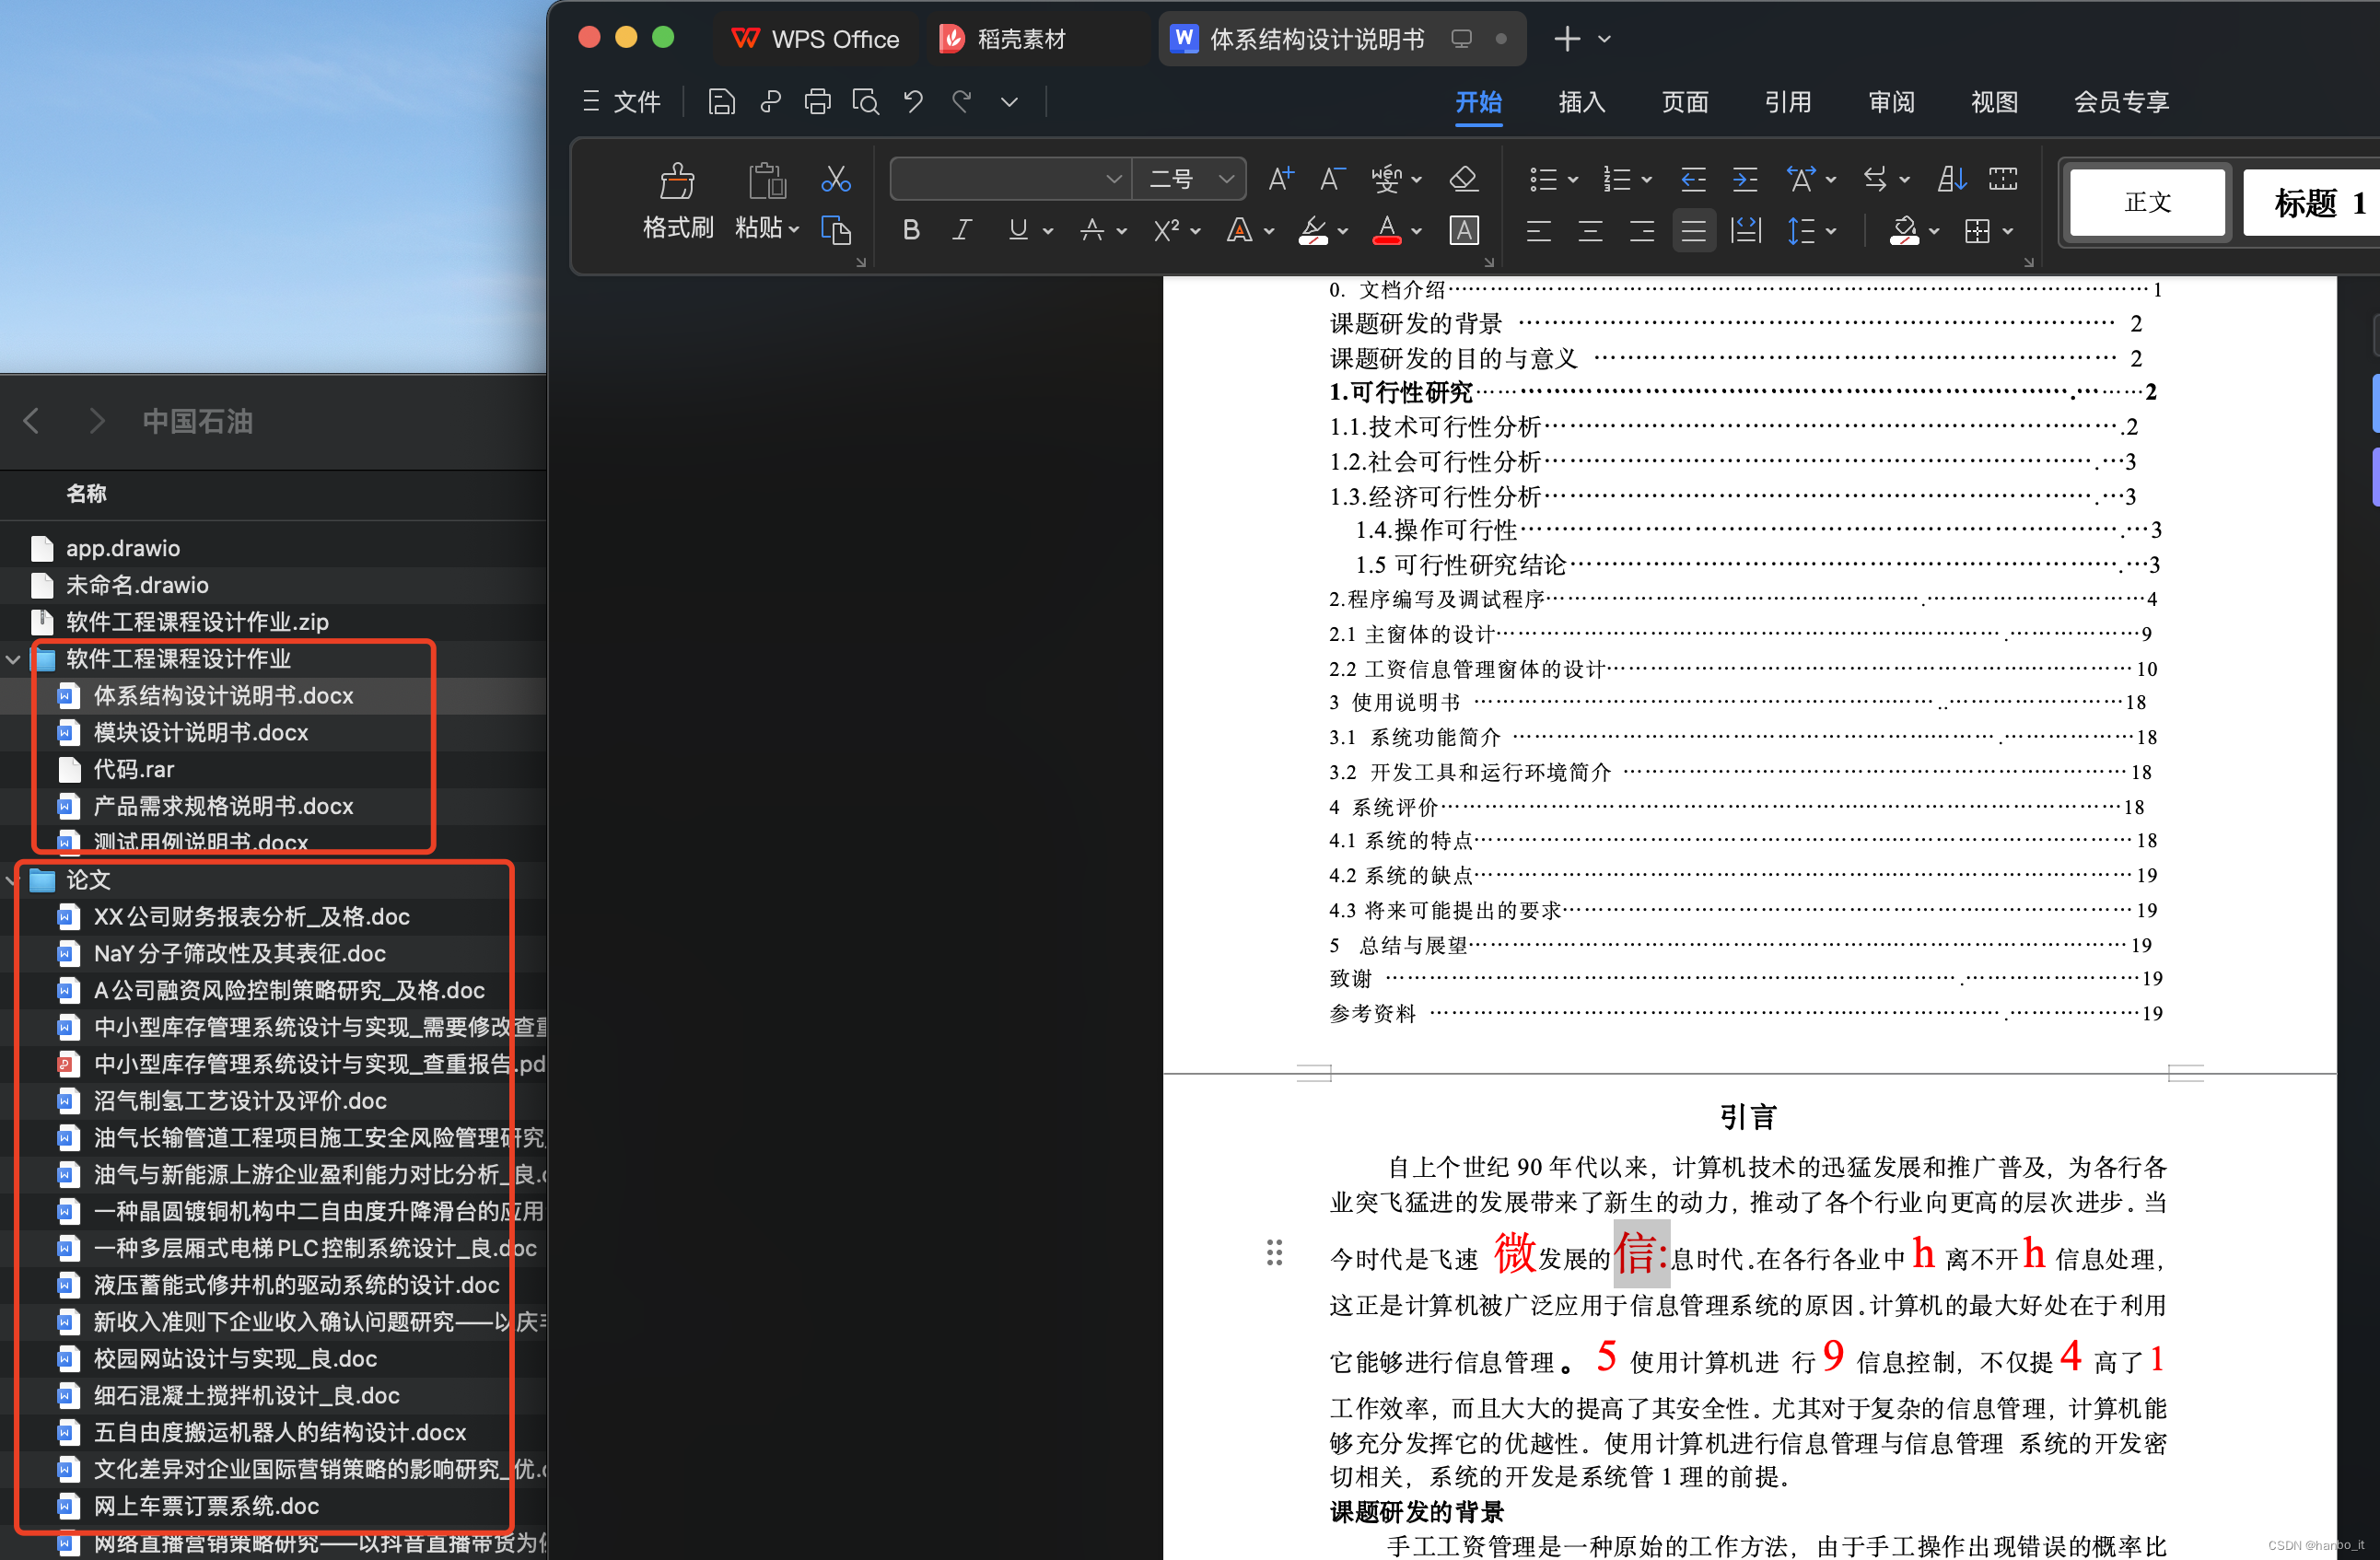Toggle Italic formatting
This screenshot has width=2380, height=1560.
(962, 231)
